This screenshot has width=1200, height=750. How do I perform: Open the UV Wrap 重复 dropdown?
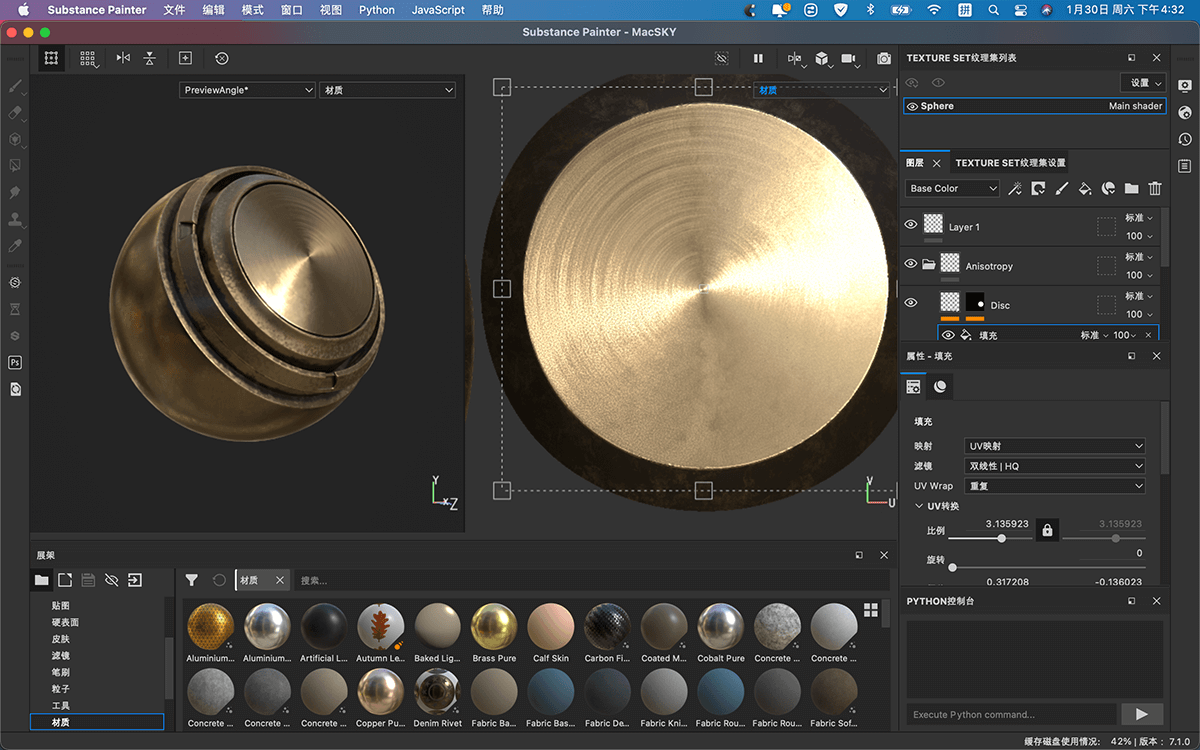[1055, 486]
